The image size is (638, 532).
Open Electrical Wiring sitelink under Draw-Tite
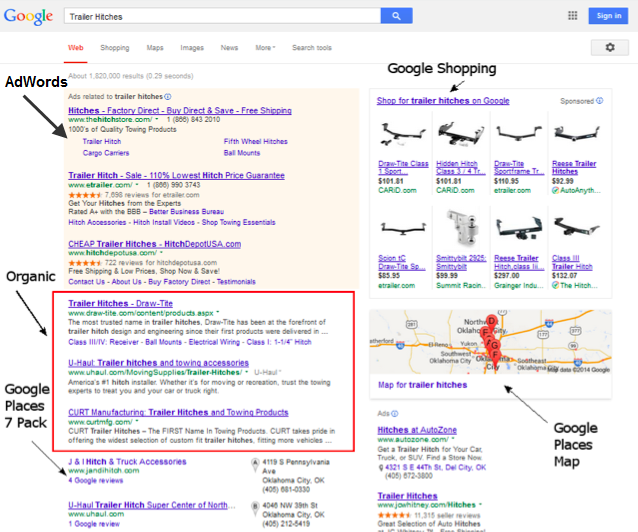tap(214, 342)
